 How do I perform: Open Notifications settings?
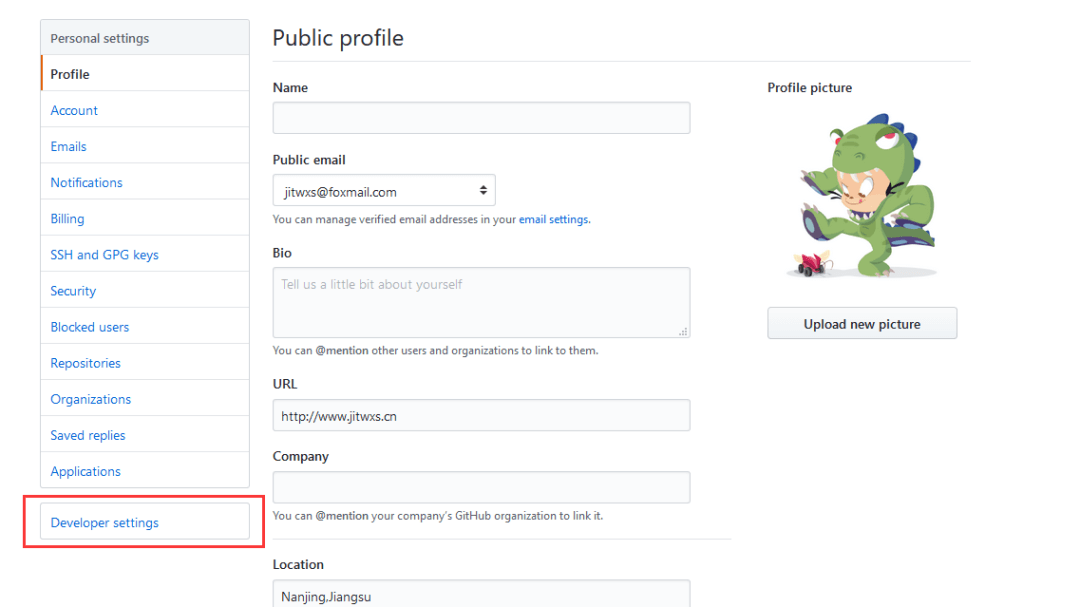[x=87, y=182]
